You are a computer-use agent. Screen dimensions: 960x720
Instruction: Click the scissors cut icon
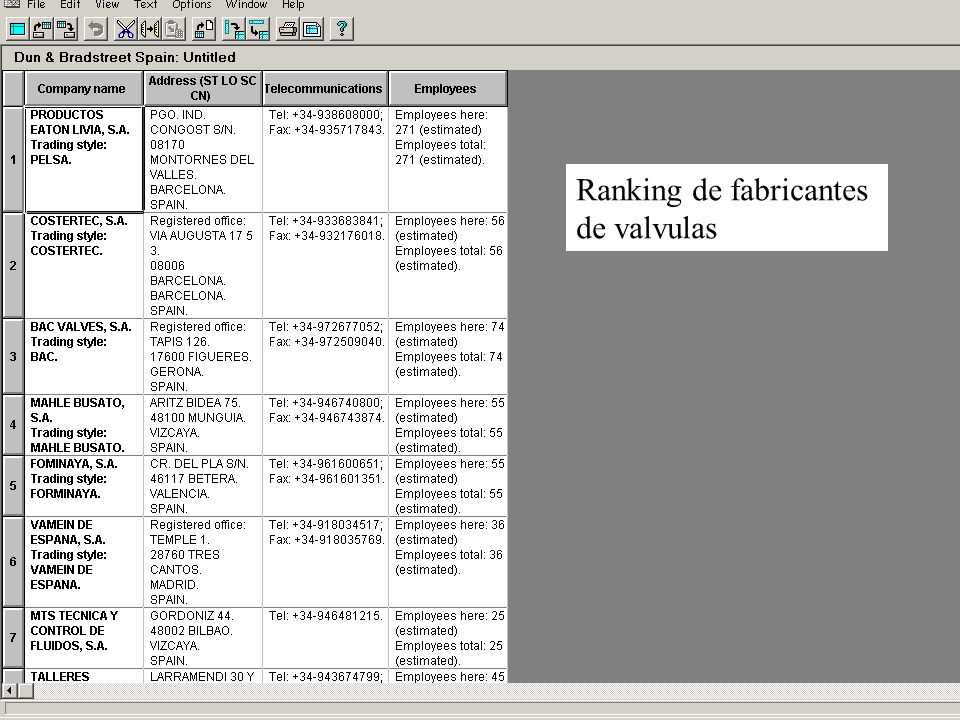126,29
